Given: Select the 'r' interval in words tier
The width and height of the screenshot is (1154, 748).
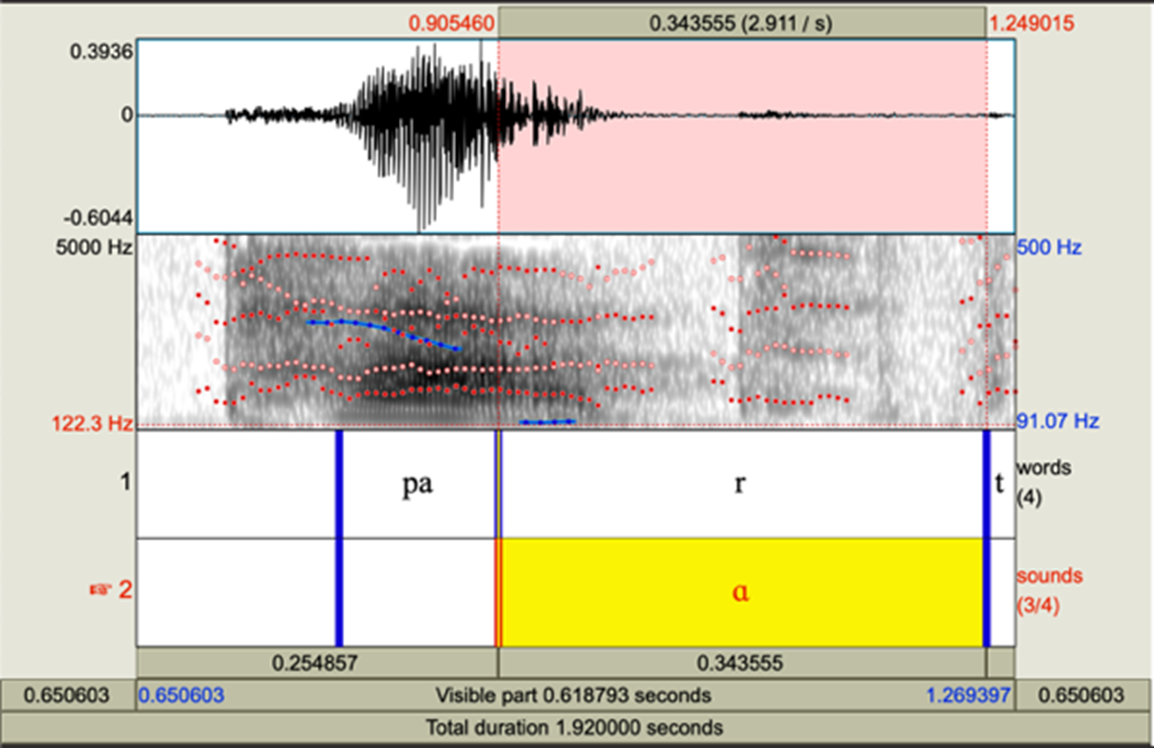Looking at the screenshot, I should pyautogui.click(x=740, y=484).
